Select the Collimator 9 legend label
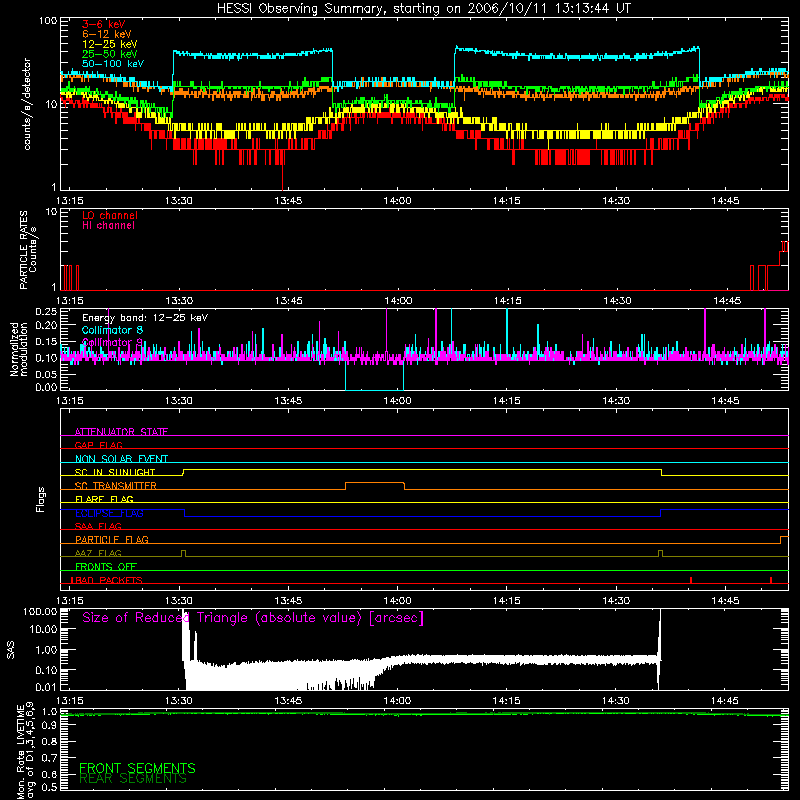The image size is (800, 800). 112,342
